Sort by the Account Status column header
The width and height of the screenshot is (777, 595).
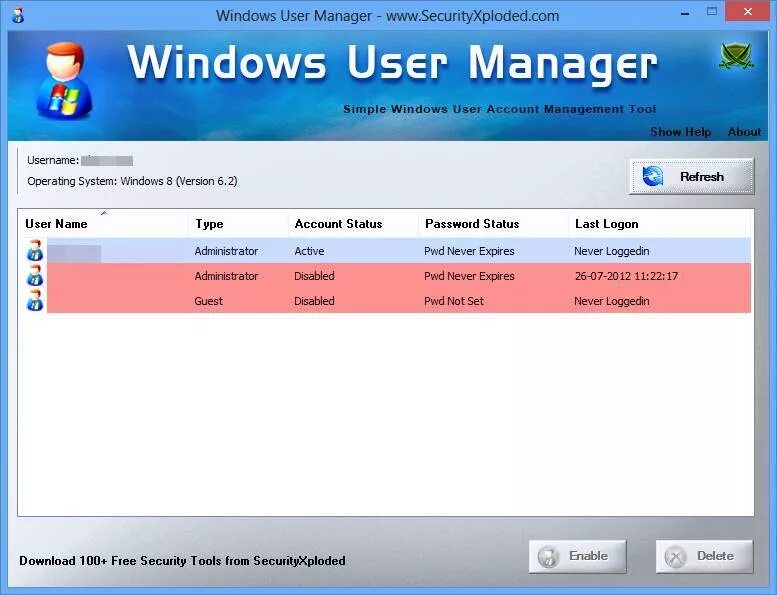353,224
